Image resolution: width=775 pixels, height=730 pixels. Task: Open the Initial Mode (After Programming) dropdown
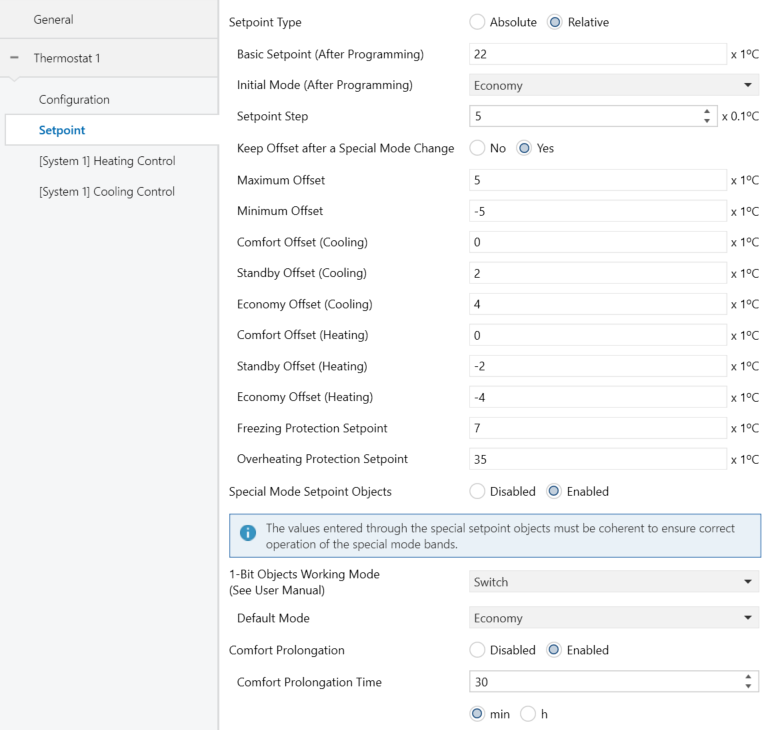(614, 85)
